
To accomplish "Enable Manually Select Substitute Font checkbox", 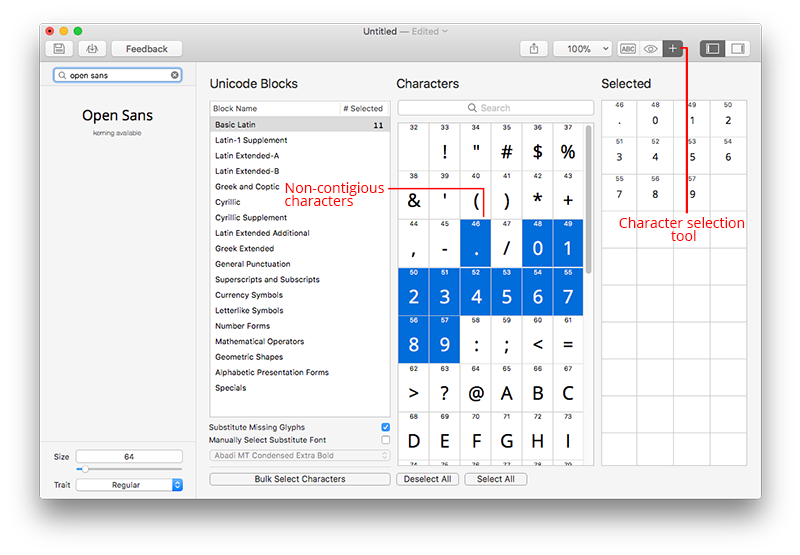I will coord(385,440).
